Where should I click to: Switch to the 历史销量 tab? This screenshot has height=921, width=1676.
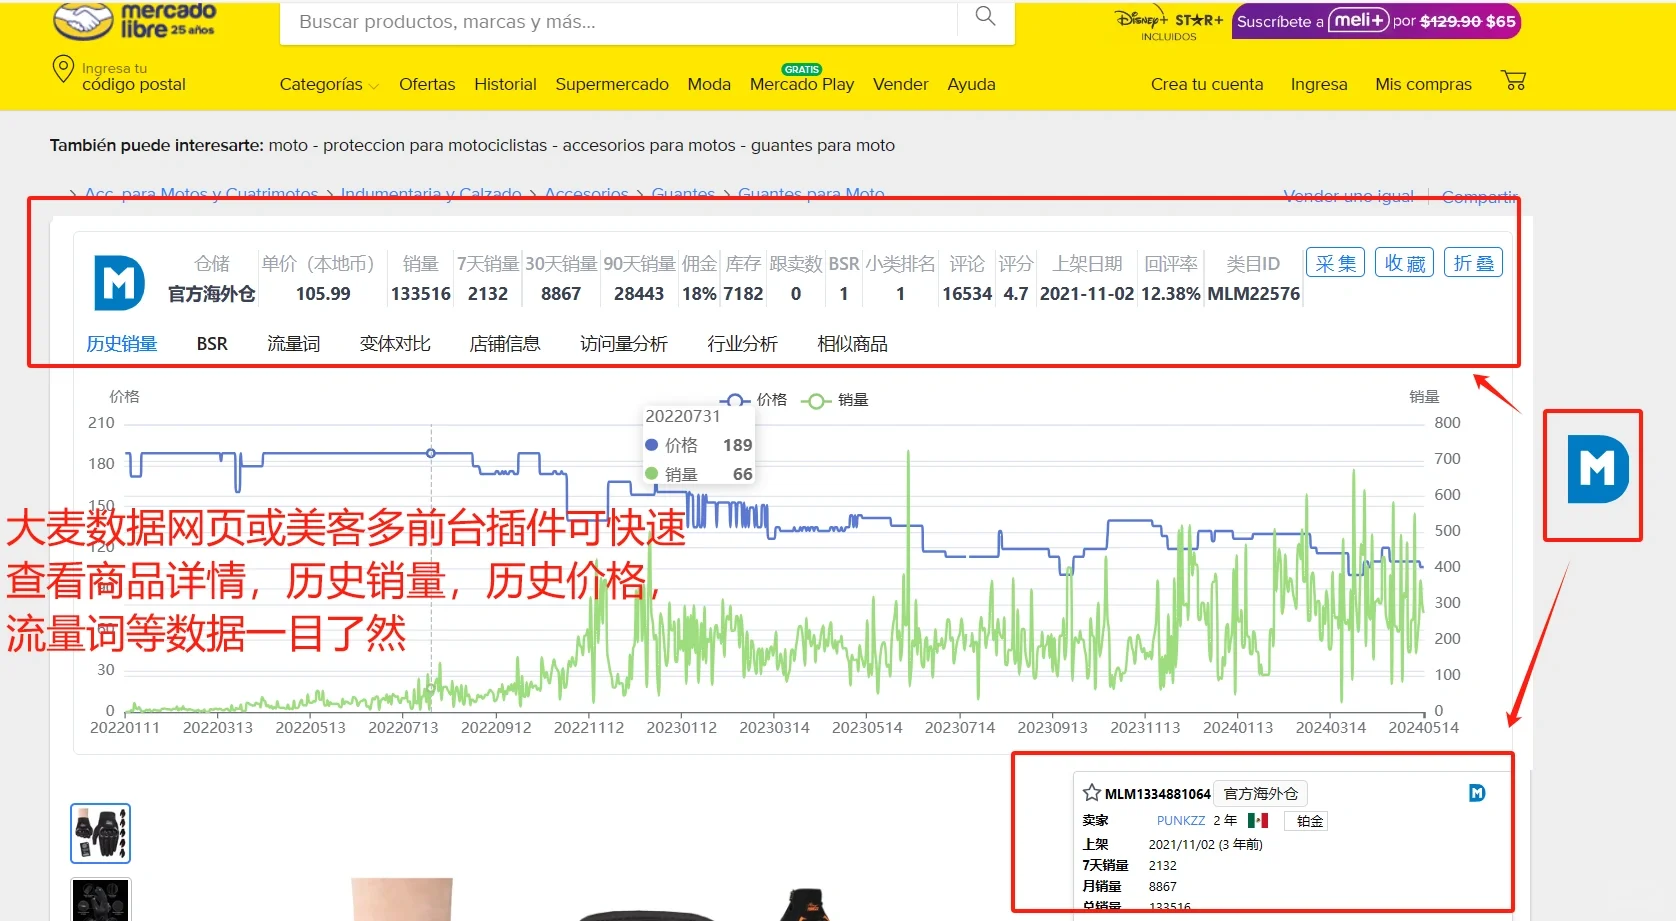tap(121, 344)
